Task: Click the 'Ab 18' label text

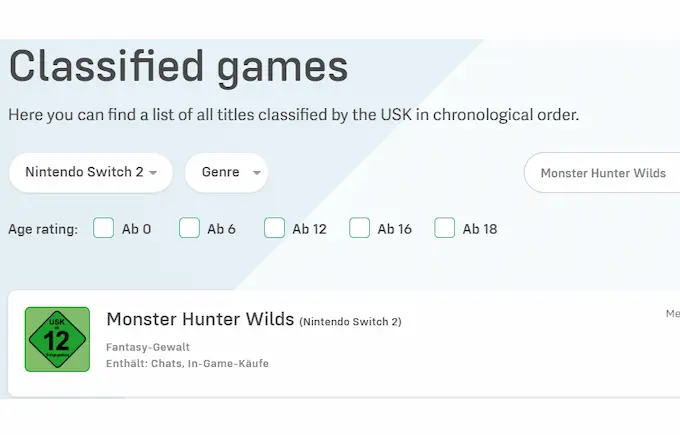Action: click(480, 229)
